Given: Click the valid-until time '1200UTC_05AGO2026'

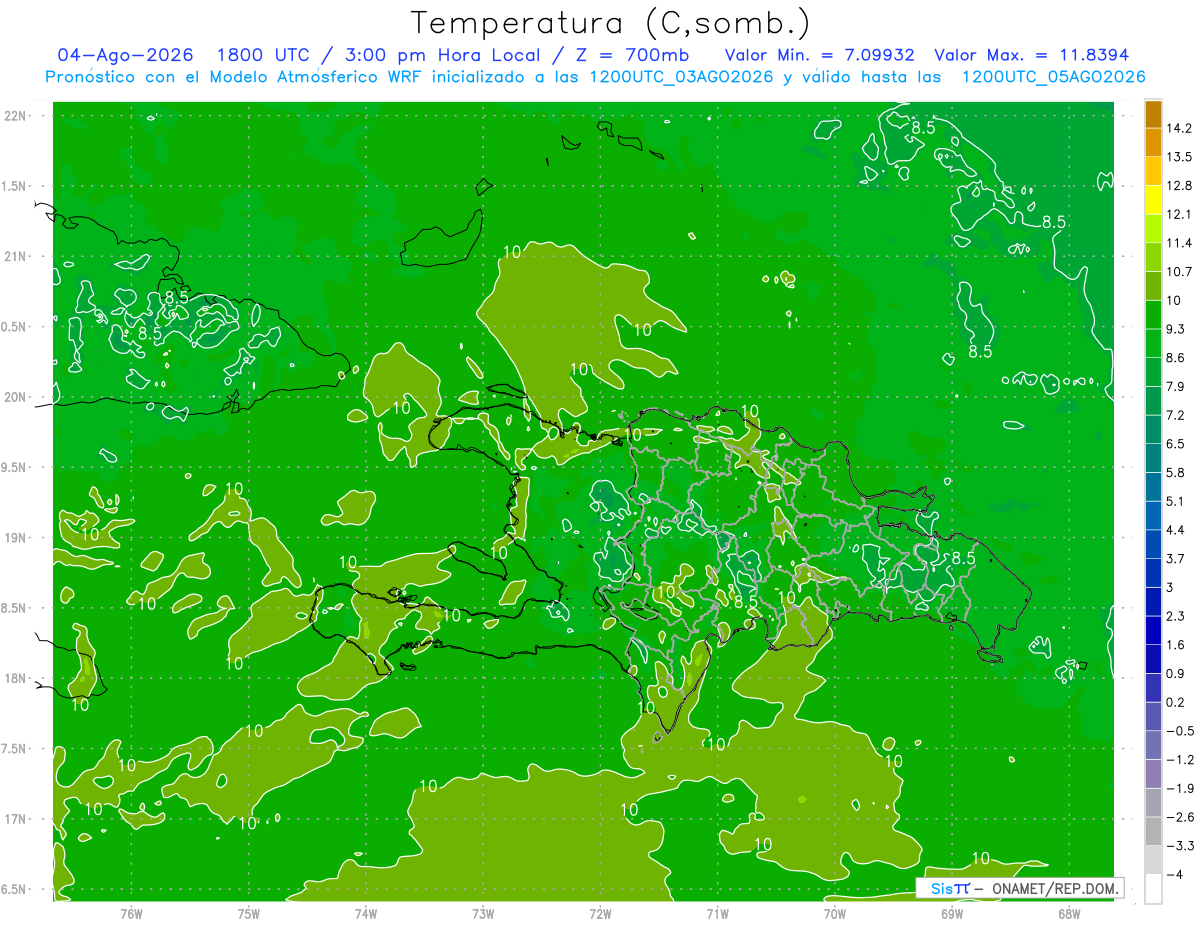Looking at the screenshot, I should [1053, 77].
